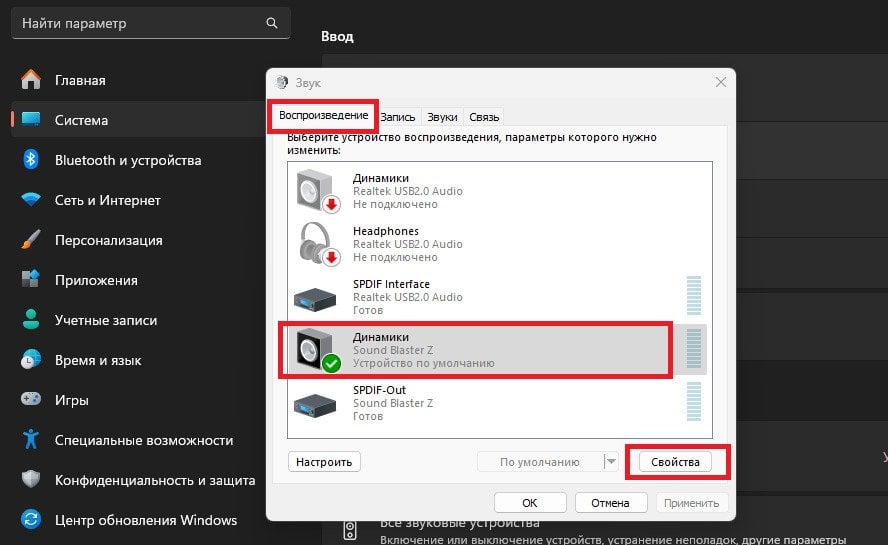Image resolution: width=888 pixels, height=545 pixels.
Task: Click the SPDIF Interface level meter
Action: 694,295
